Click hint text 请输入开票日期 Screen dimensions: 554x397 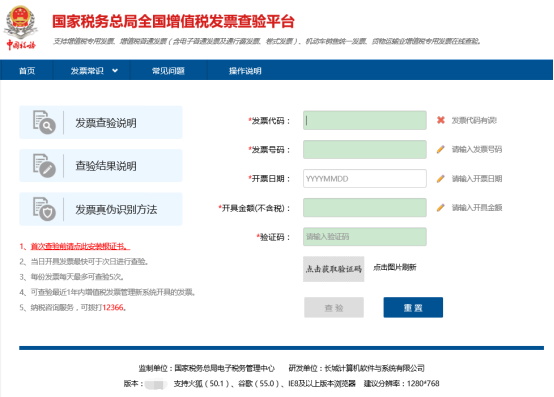477,178
